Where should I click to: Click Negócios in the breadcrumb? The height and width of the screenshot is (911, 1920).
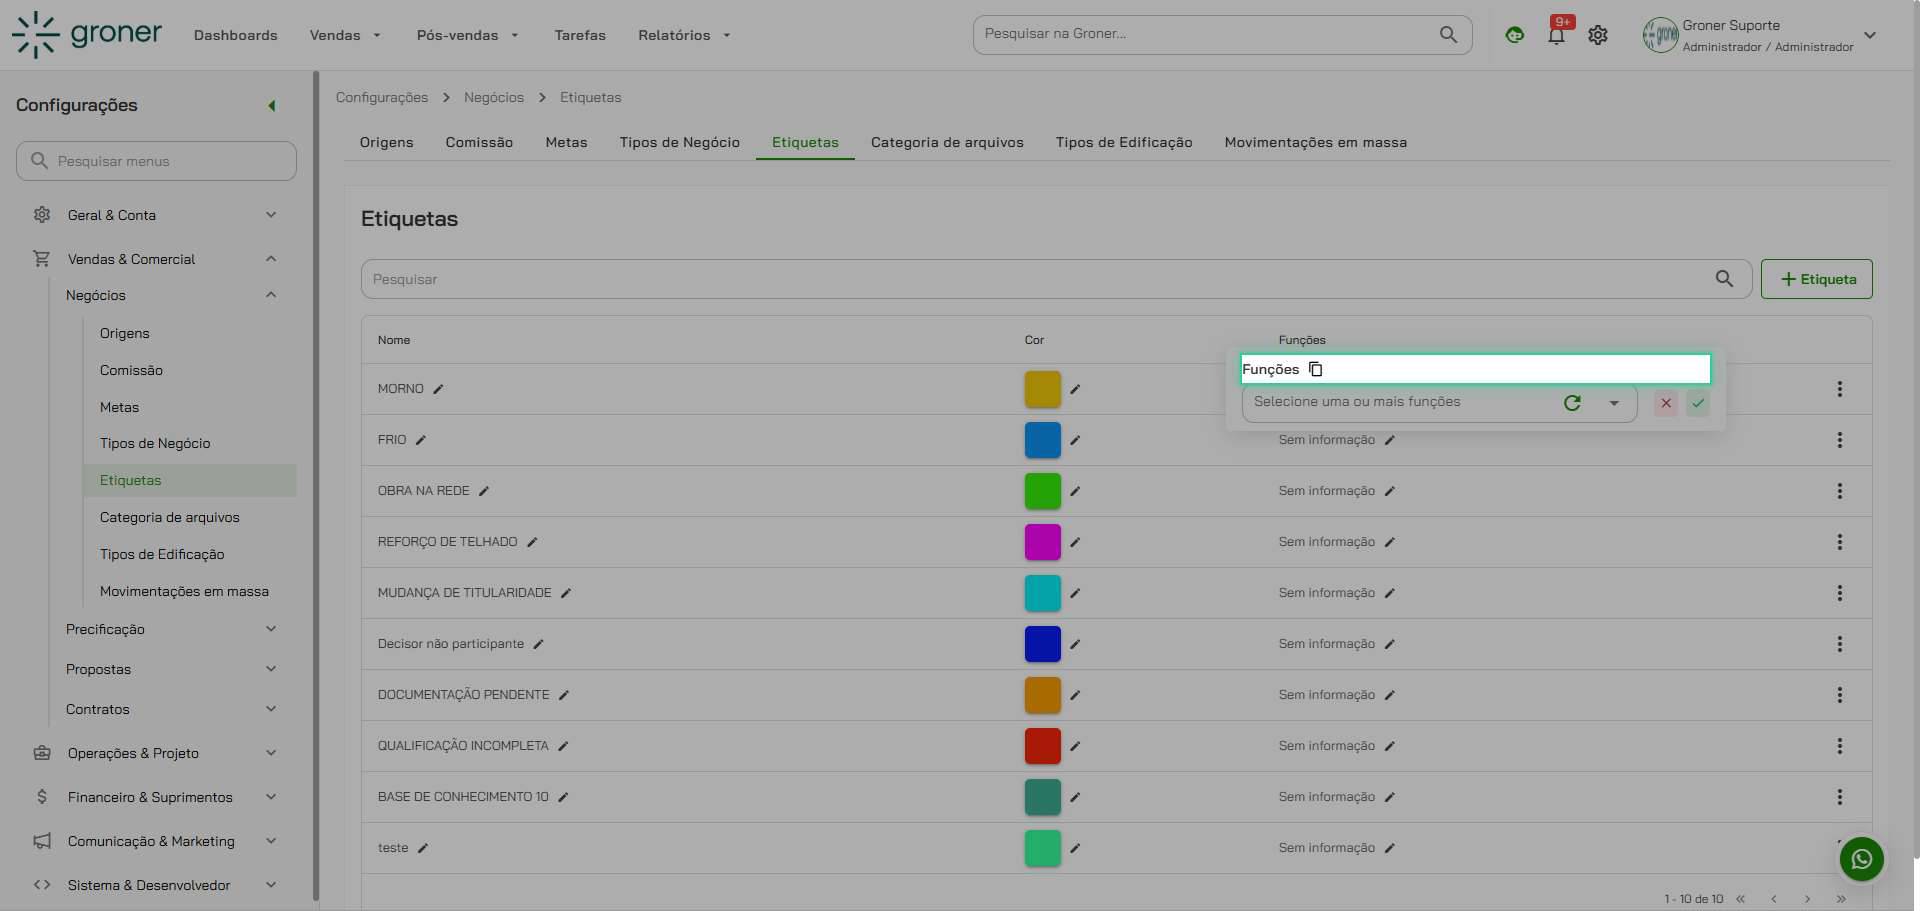pyautogui.click(x=494, y=97)
